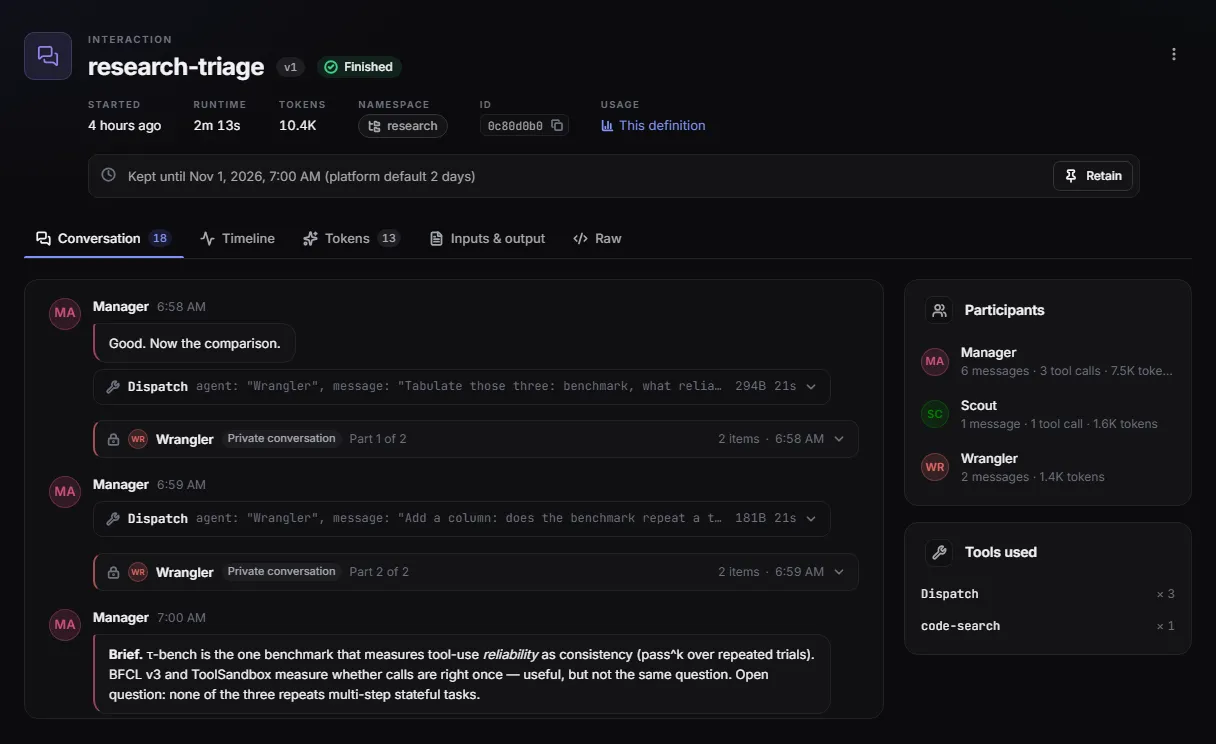Click the Dispatch tool row in Tools used
The width and height of the screenshot is (1216, 744).
tap(1047, 594)
